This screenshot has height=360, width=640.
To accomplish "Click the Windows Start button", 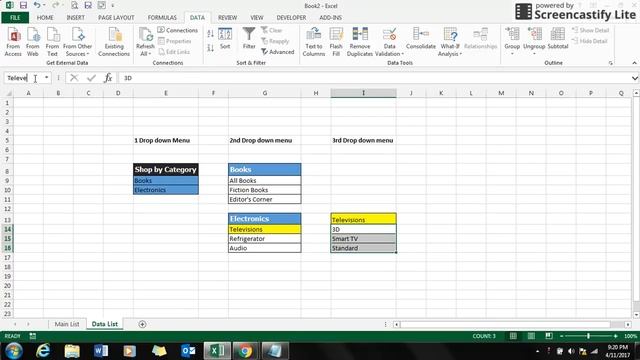I will tap(14, 351).
